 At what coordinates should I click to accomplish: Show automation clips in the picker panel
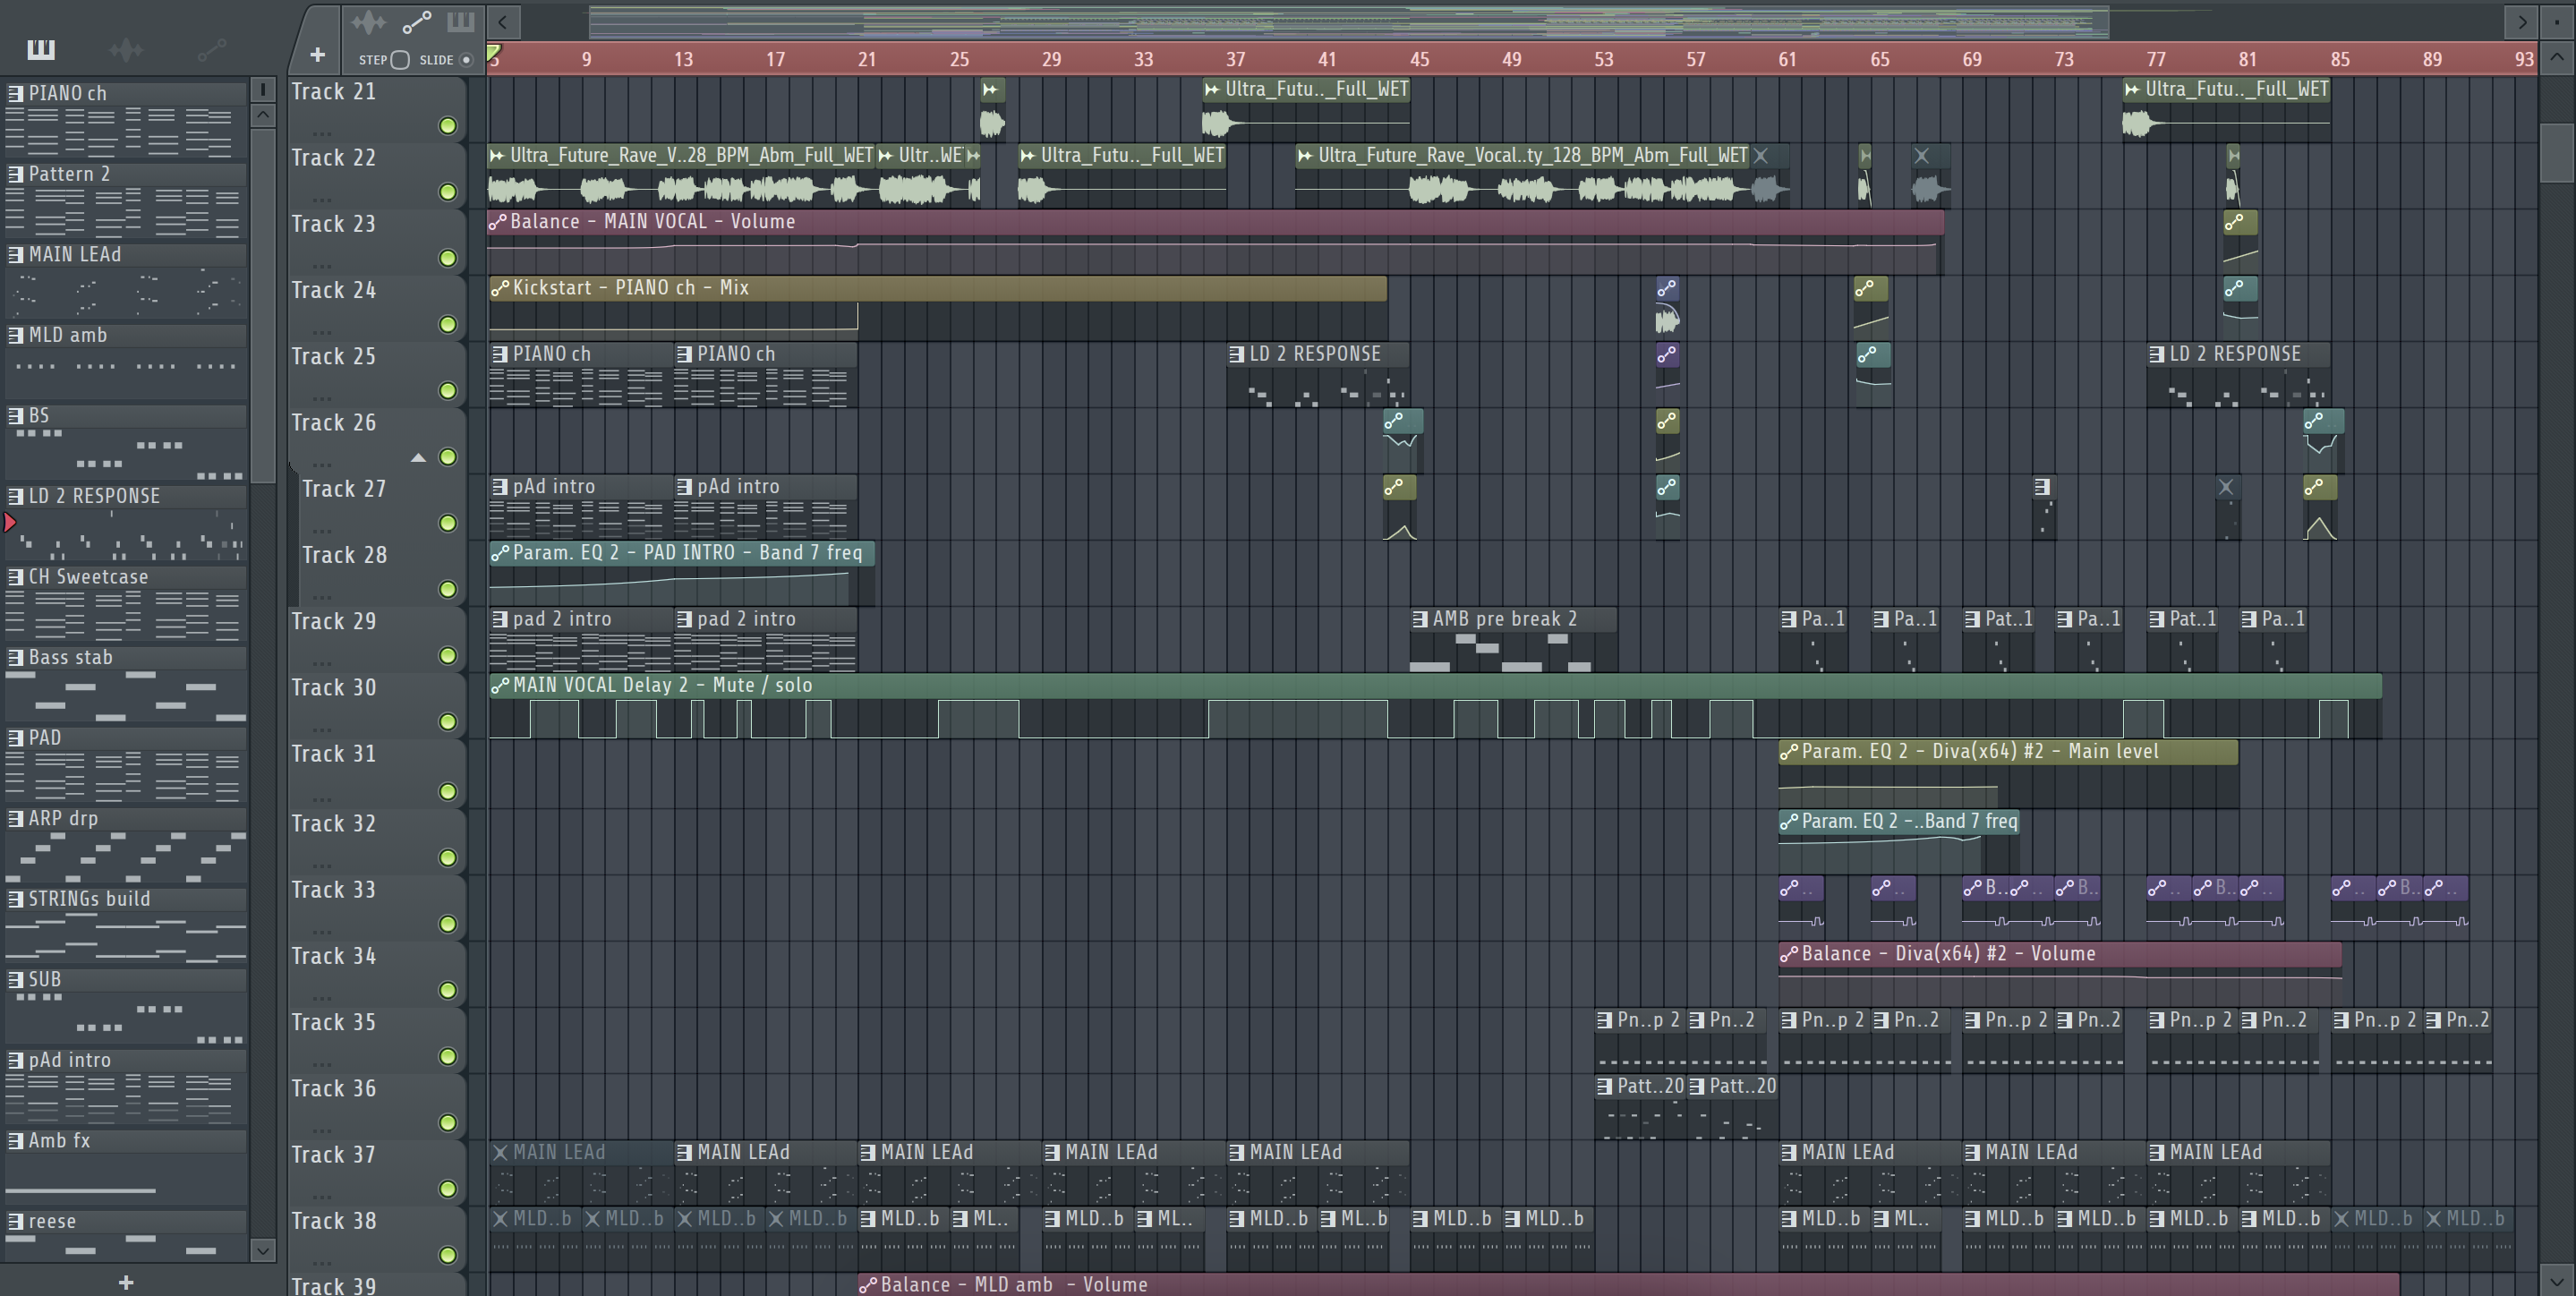point(211,49)
